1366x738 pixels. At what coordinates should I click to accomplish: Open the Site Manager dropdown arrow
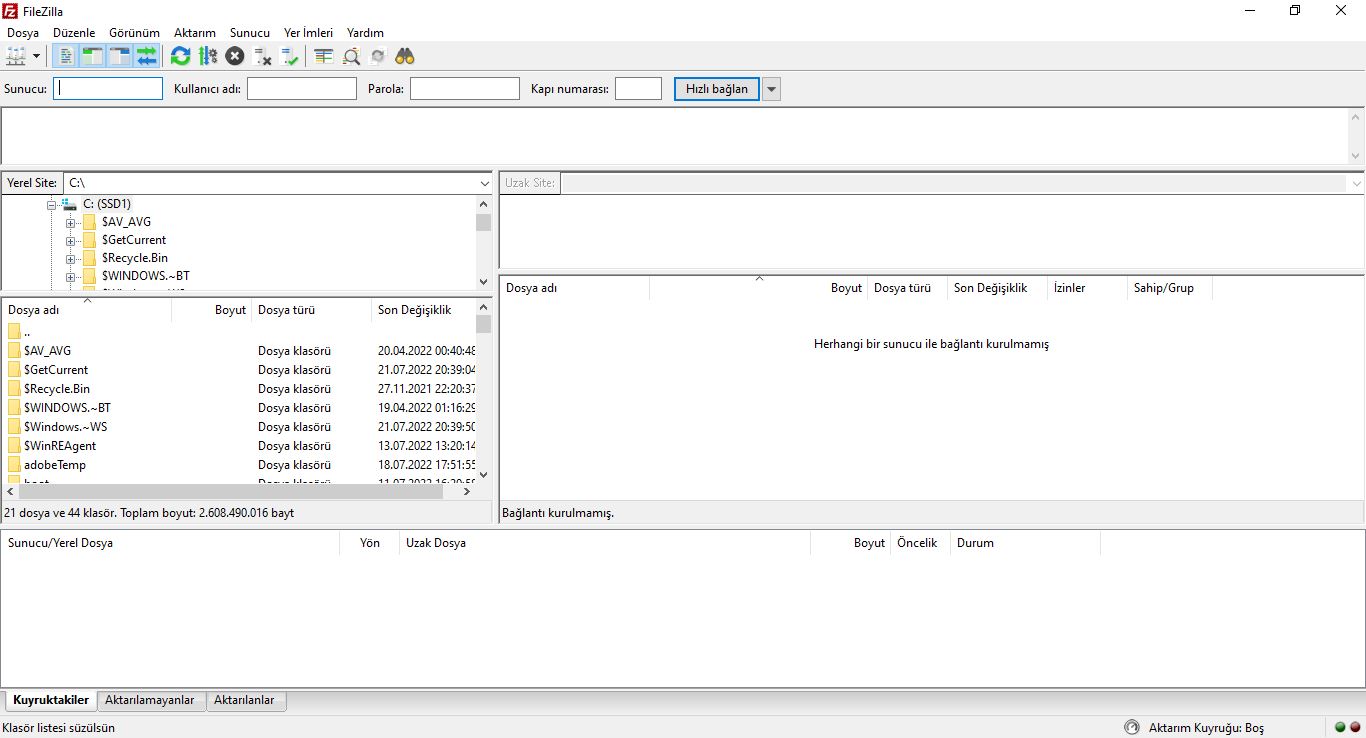37,56
